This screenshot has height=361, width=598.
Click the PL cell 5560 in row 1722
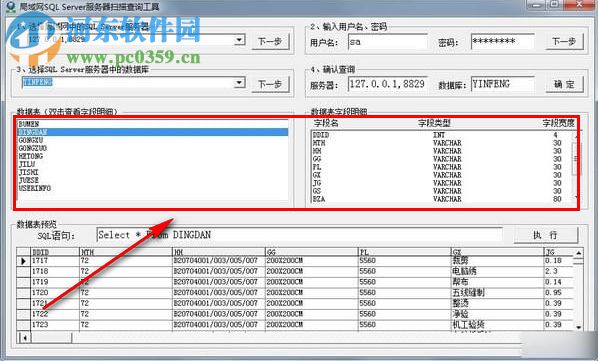point(405,314)
